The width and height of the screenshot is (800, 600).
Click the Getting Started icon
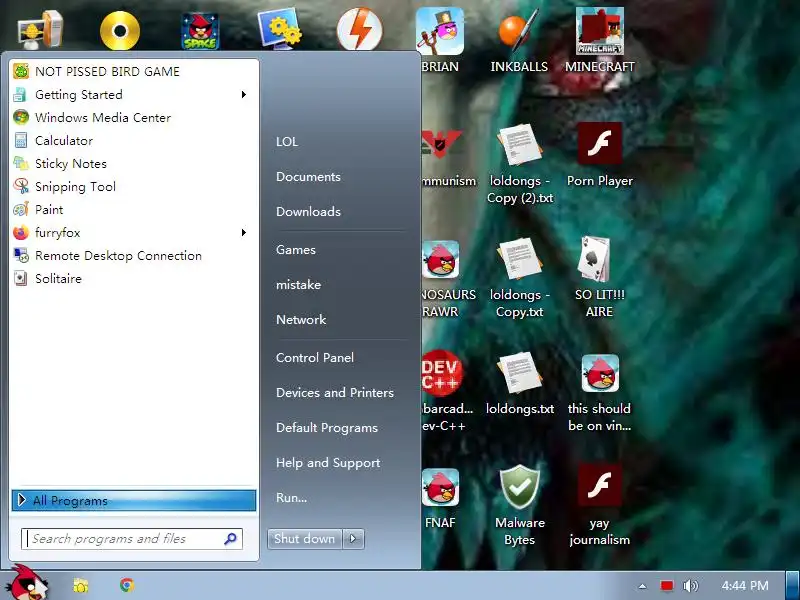tap(20, 94)
